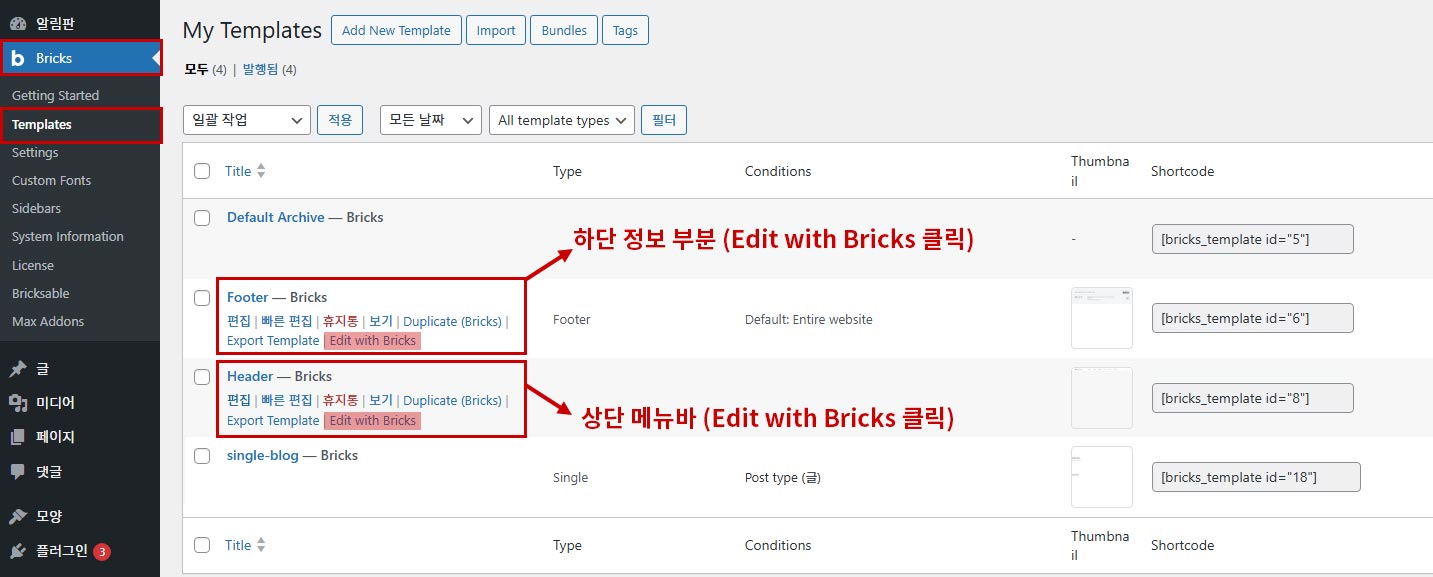Click the Bricks logo icon in sidebar
This screenshot has height=577, width=1433.
18,58
